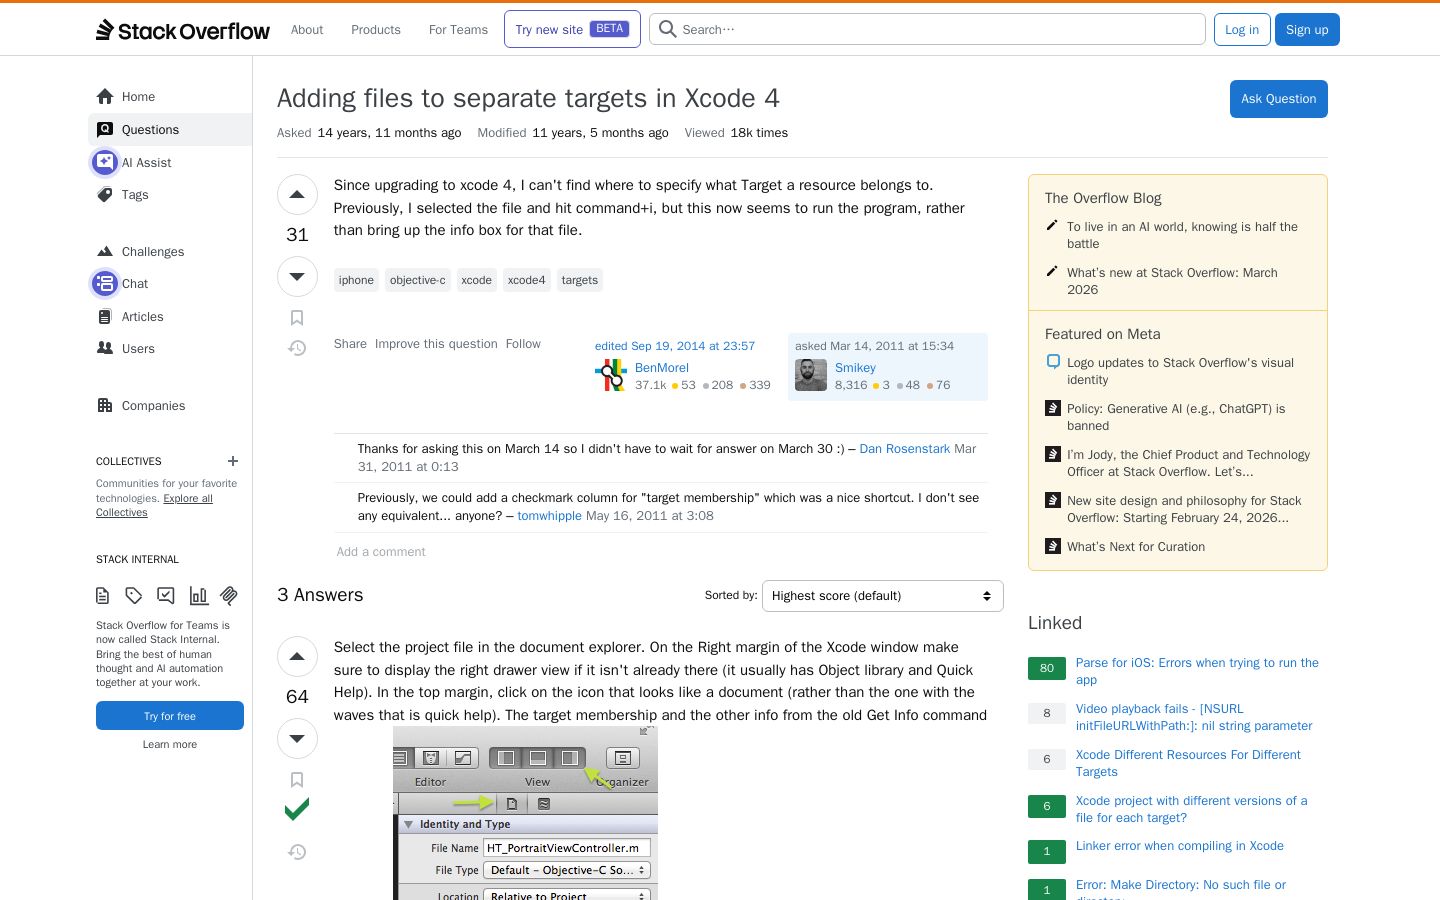Click the targets tag

pos(580,280)
